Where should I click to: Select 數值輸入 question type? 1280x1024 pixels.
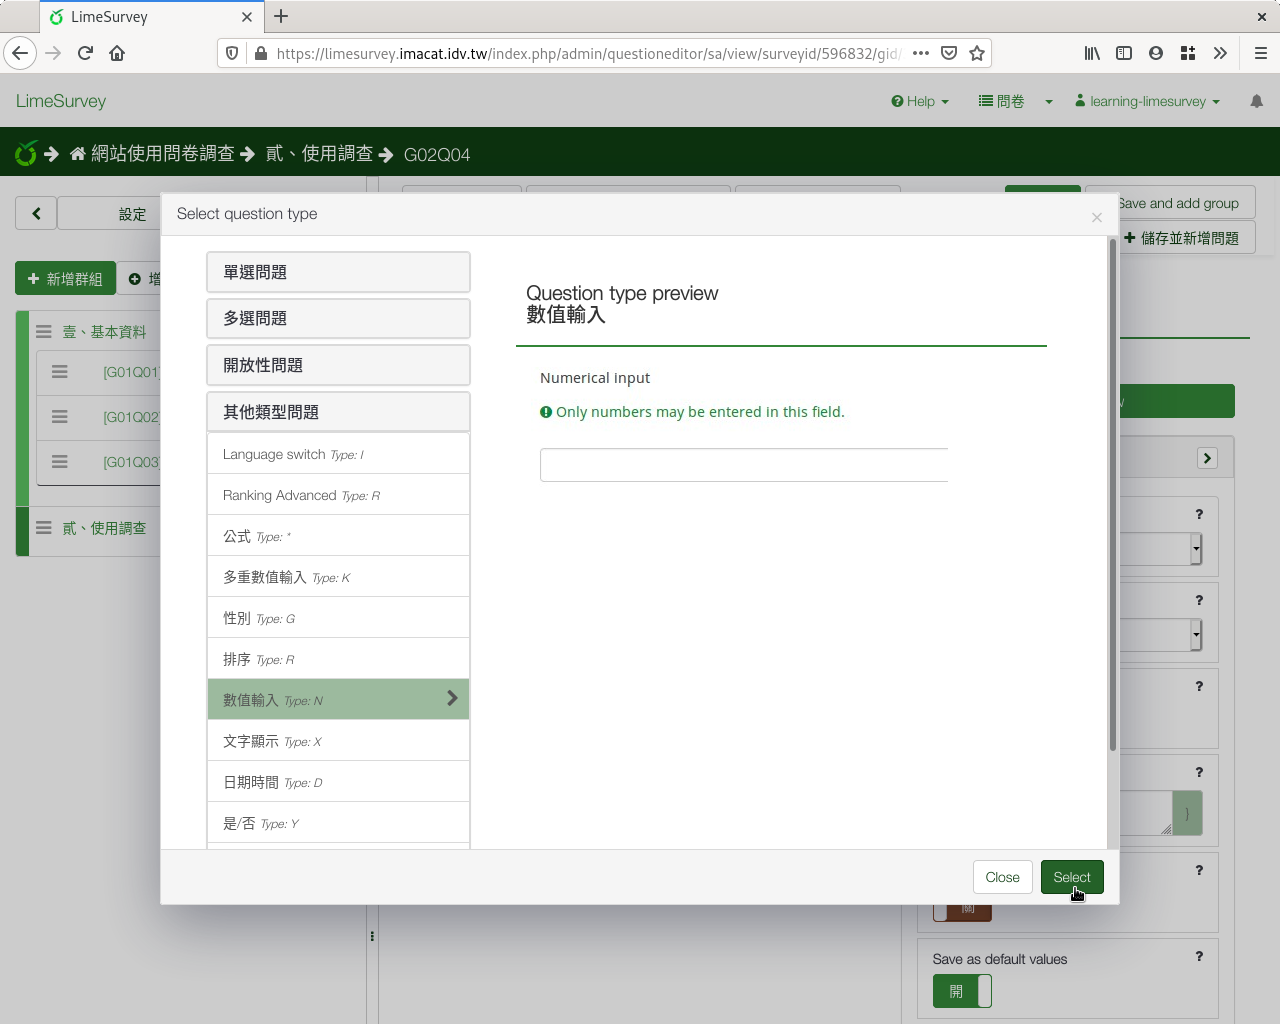[x=338, y=700]
